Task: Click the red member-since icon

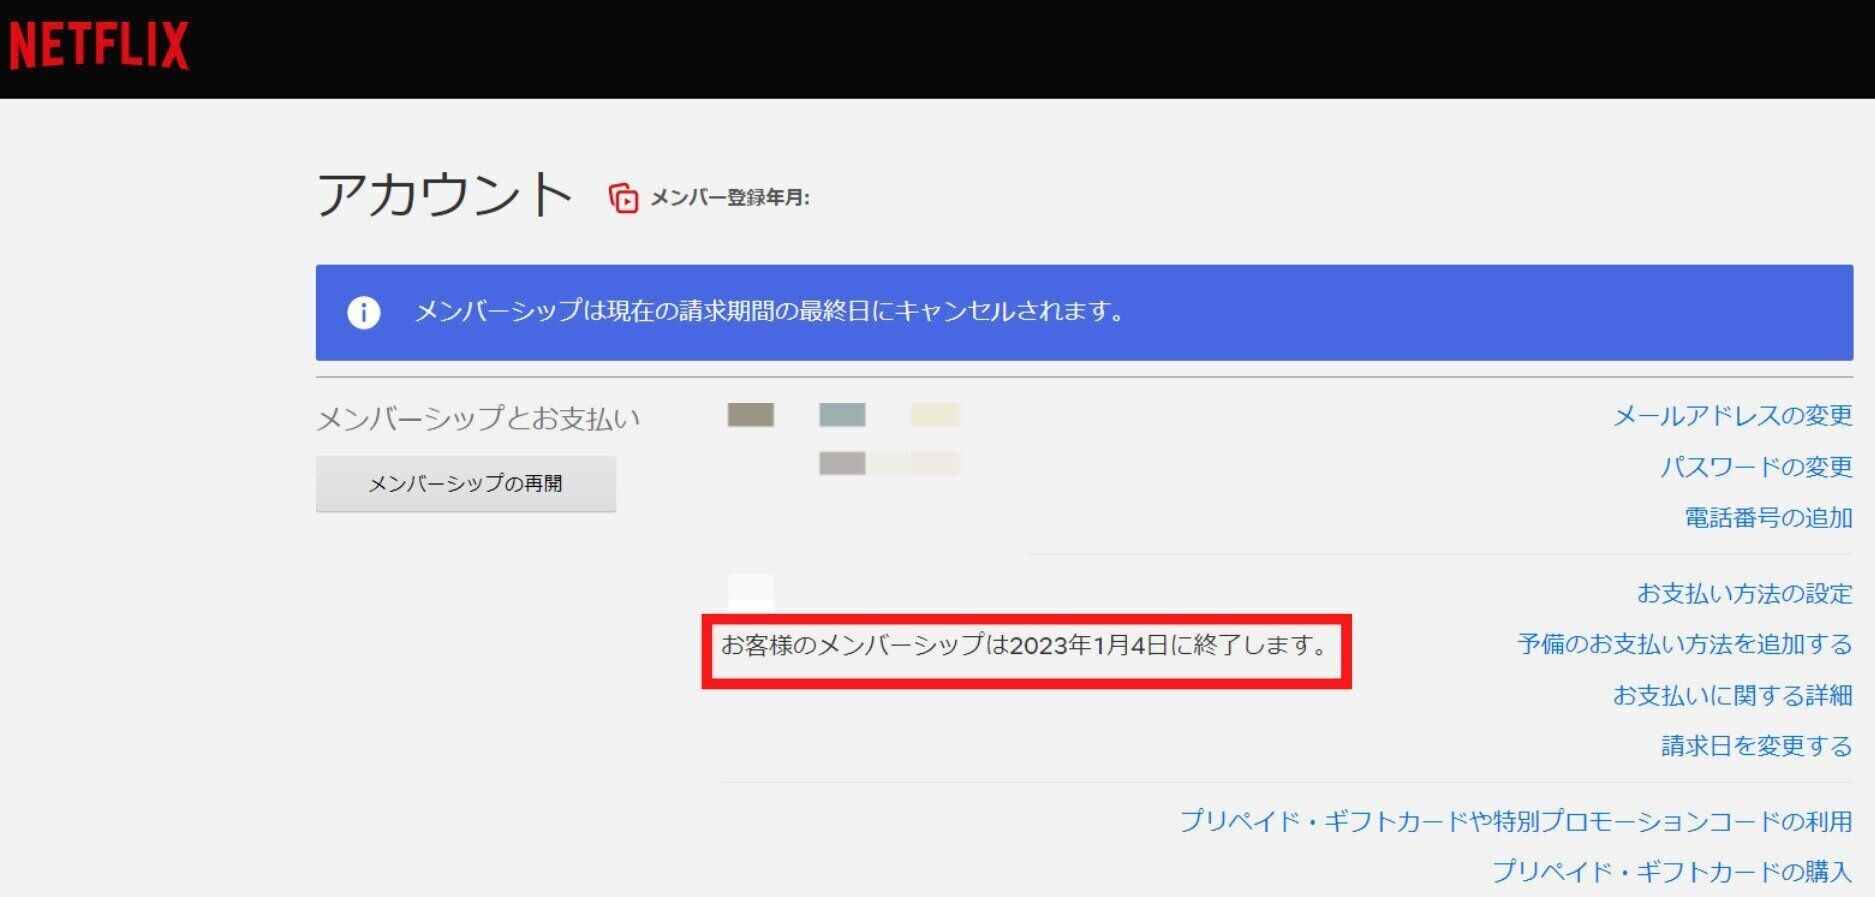Action: (x=623, y=198)
